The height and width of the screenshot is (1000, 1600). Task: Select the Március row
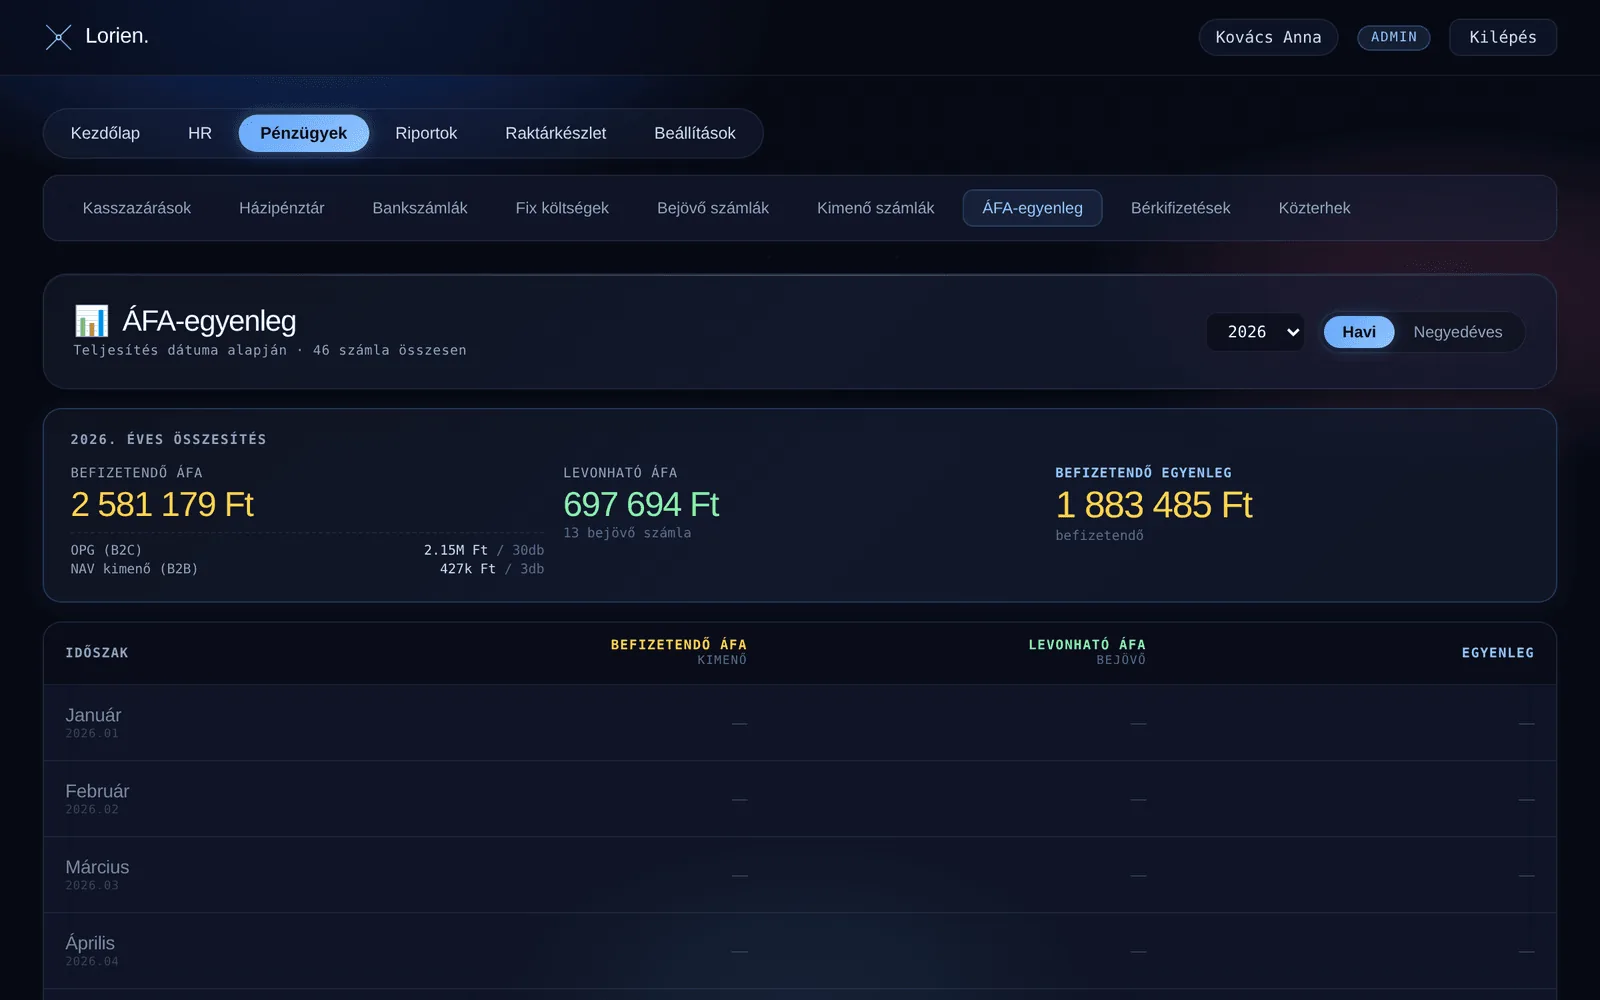800,875
